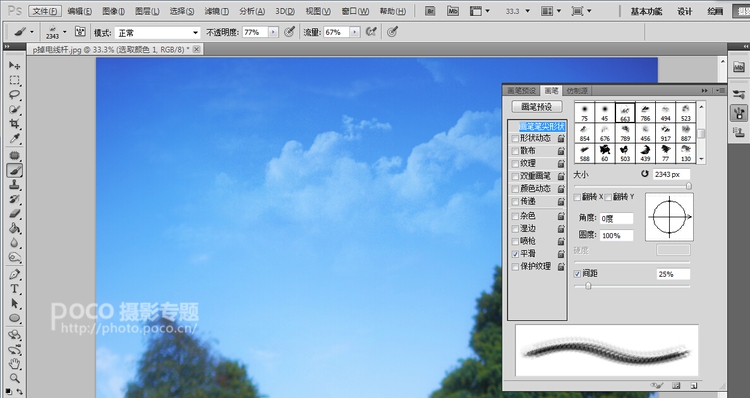
Task: Enable 散布 checkbox
Action: tap(515, 151)
